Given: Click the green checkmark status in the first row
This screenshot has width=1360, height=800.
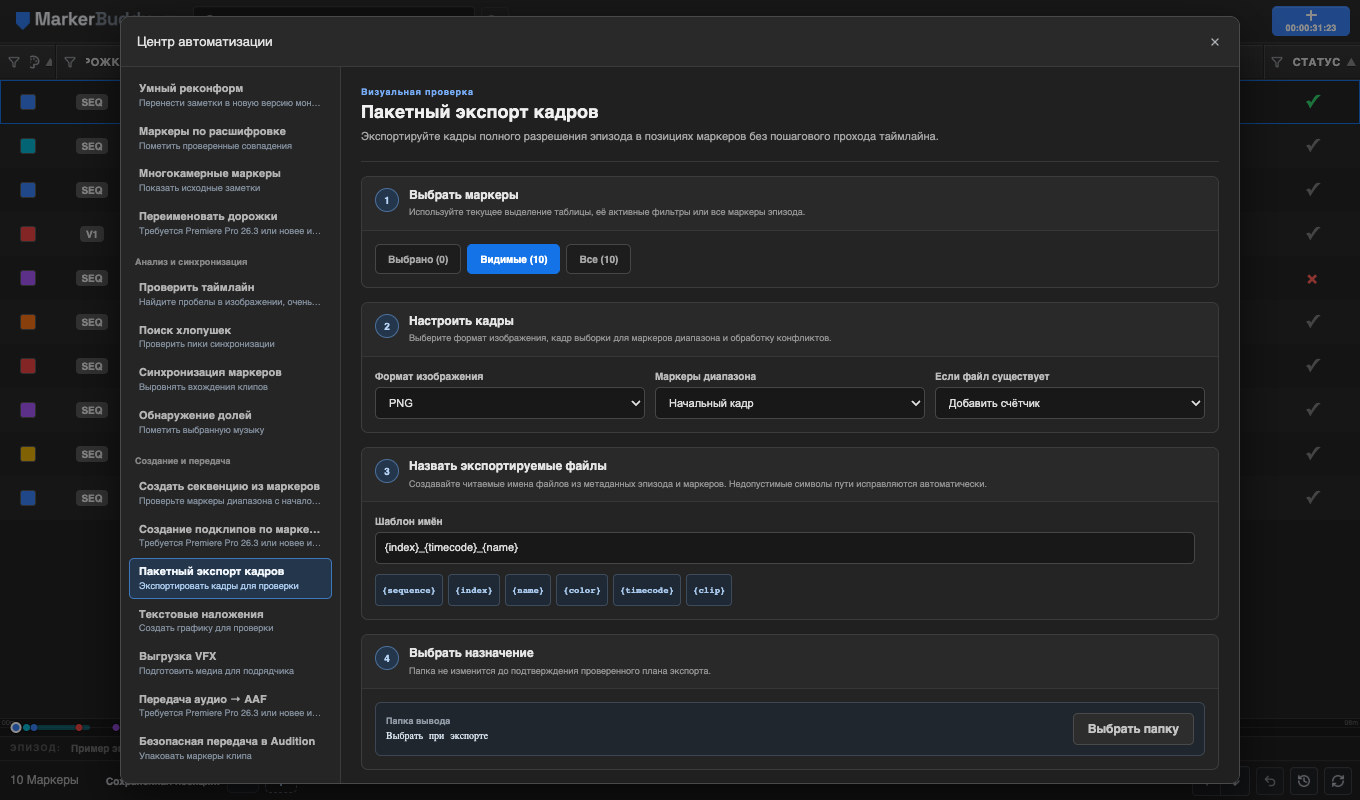Looking at the screenshot, I should tap(1313, 101).
